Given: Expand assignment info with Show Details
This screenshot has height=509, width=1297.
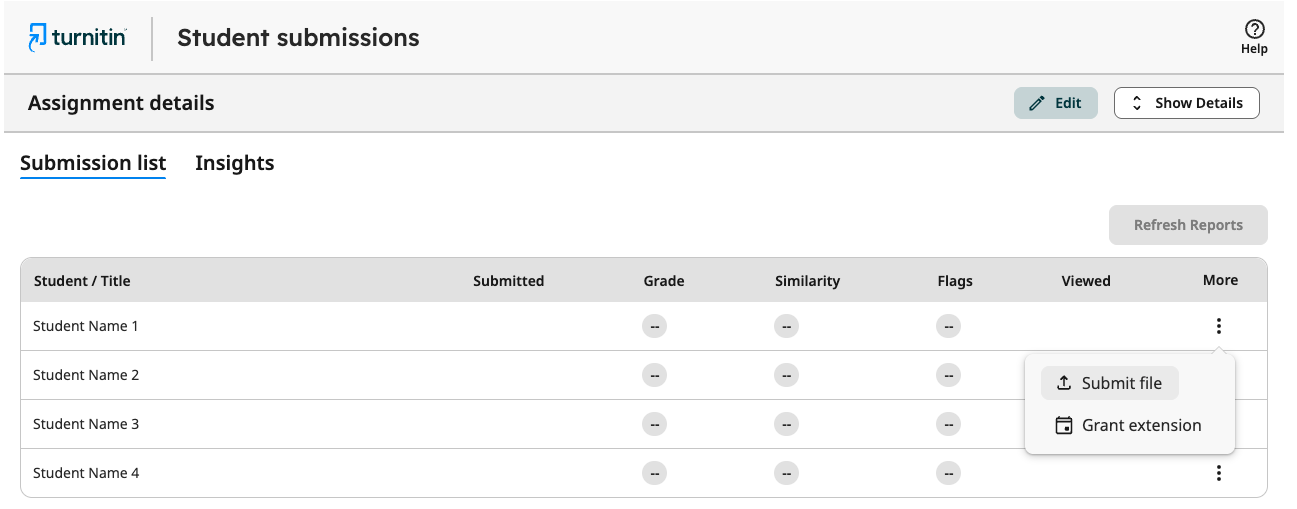Looking at the screenshot, I should (1186, 103).
